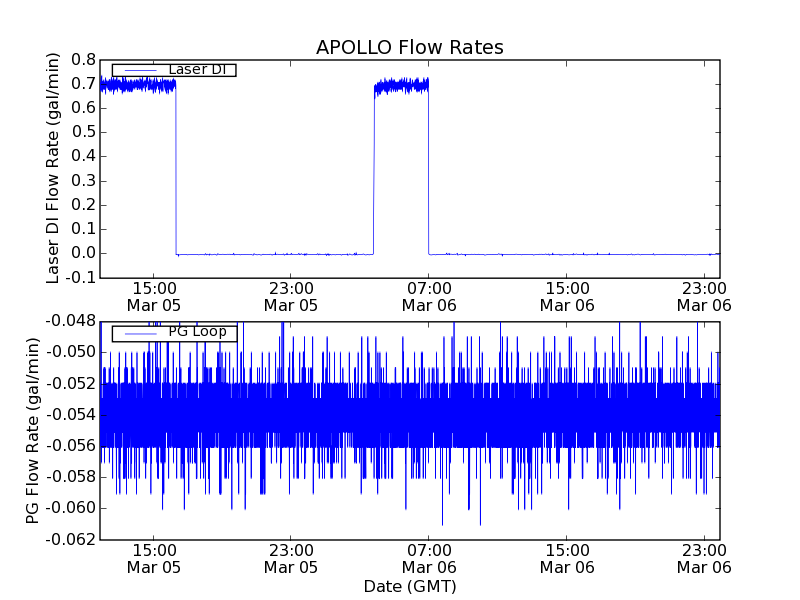Click the -0.056 tick on PG axis

click(x=70, y=446)
